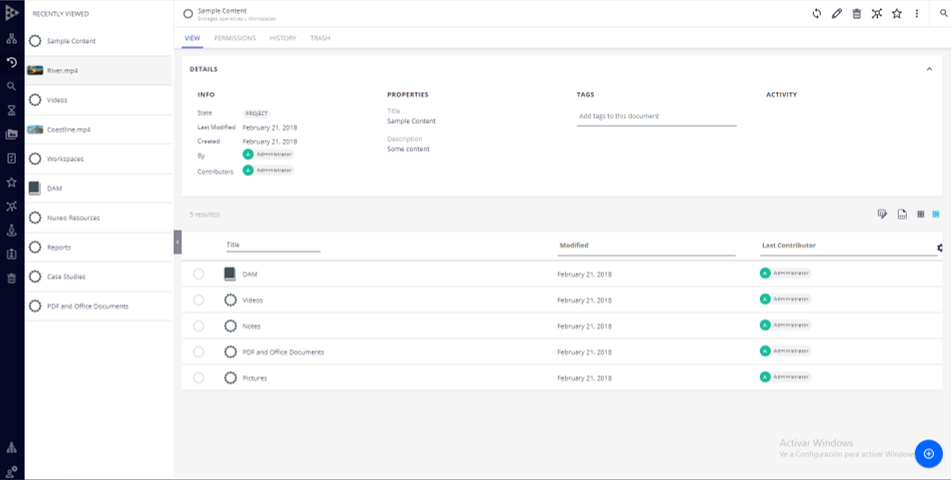Screen dimensions: 951x480
Task: Open the three-dot more actions menu
Action: 917,13
